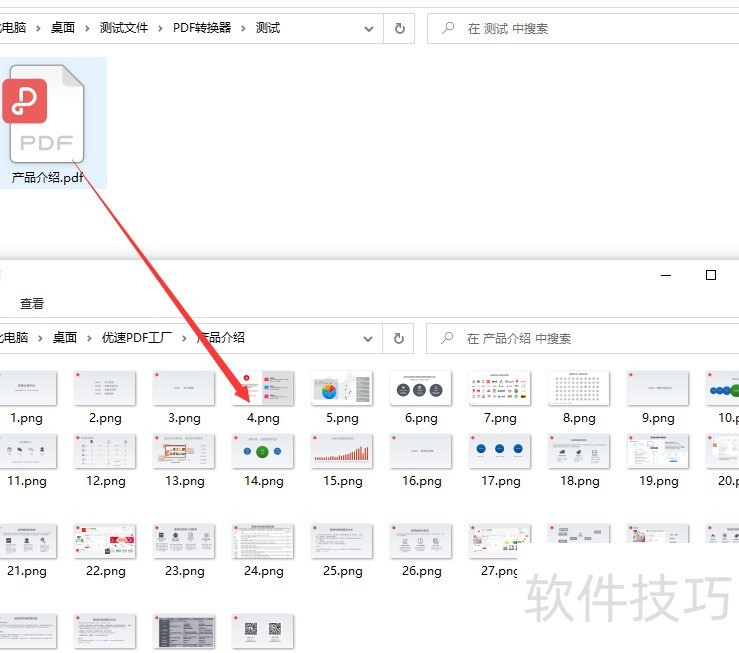Open the 查看 ribbon tab

pos(32,303)
